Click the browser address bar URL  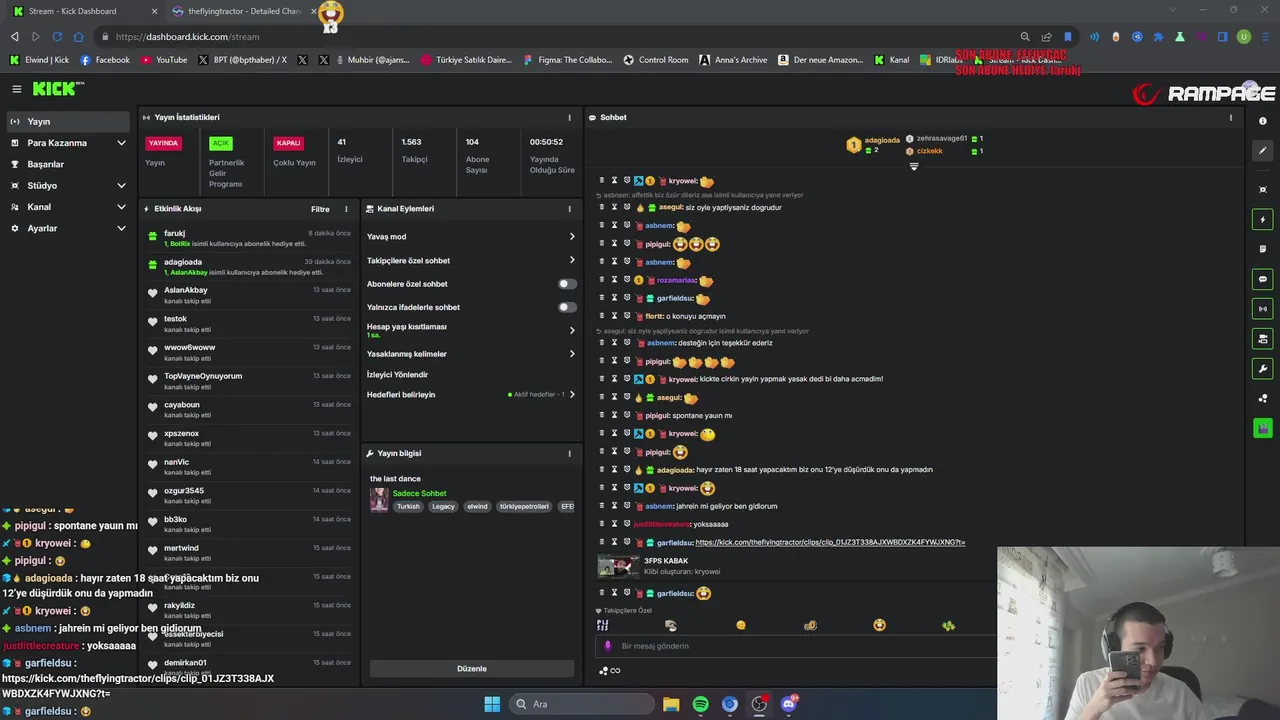point(187,37)
